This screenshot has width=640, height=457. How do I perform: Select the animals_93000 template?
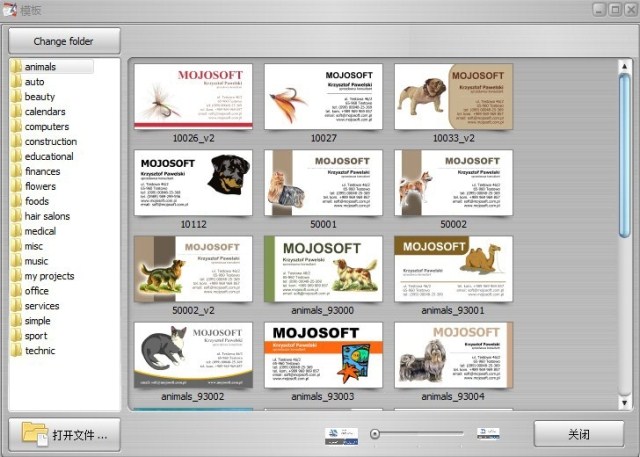[323, 269]
